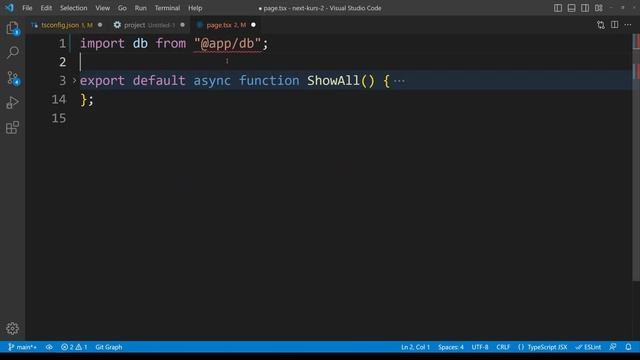Change encoding via UTF-8
This screenshot has height=360, width=640.
point(480,347)
